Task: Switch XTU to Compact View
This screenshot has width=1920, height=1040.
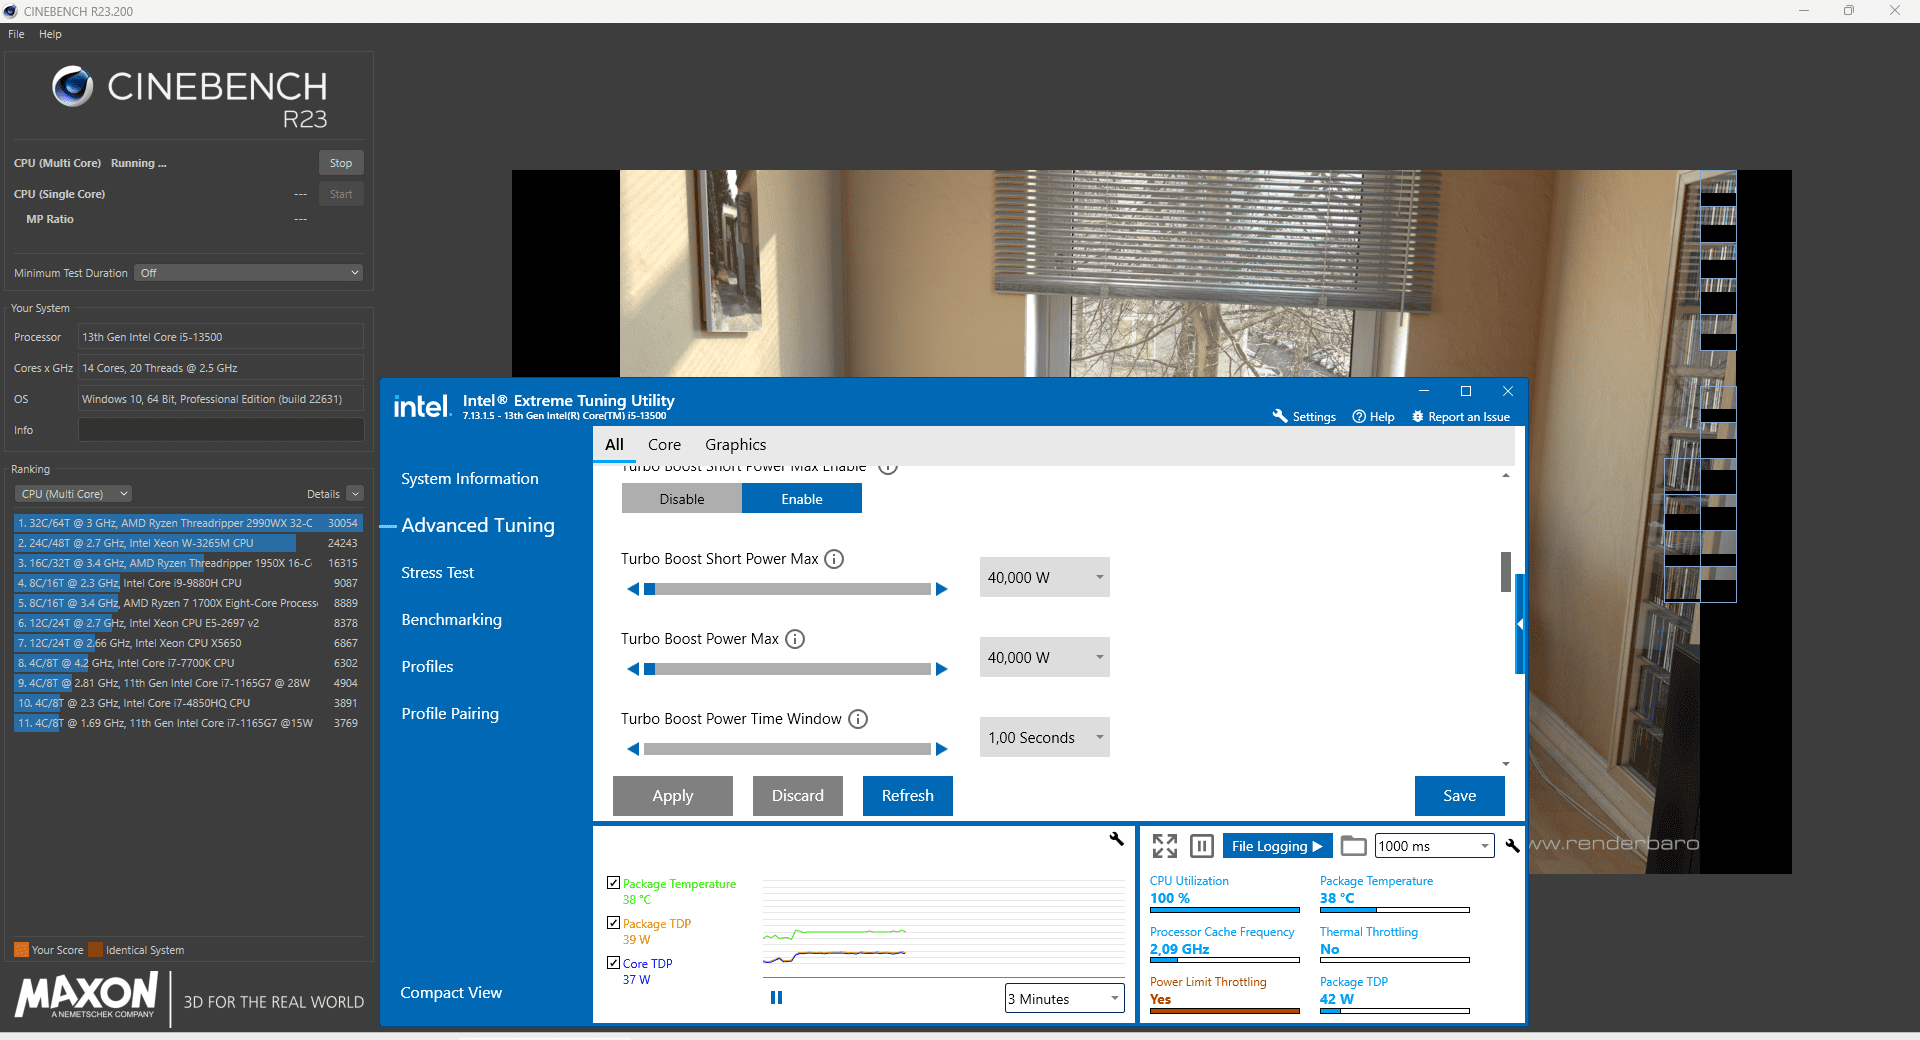Action: coord(451,993)
